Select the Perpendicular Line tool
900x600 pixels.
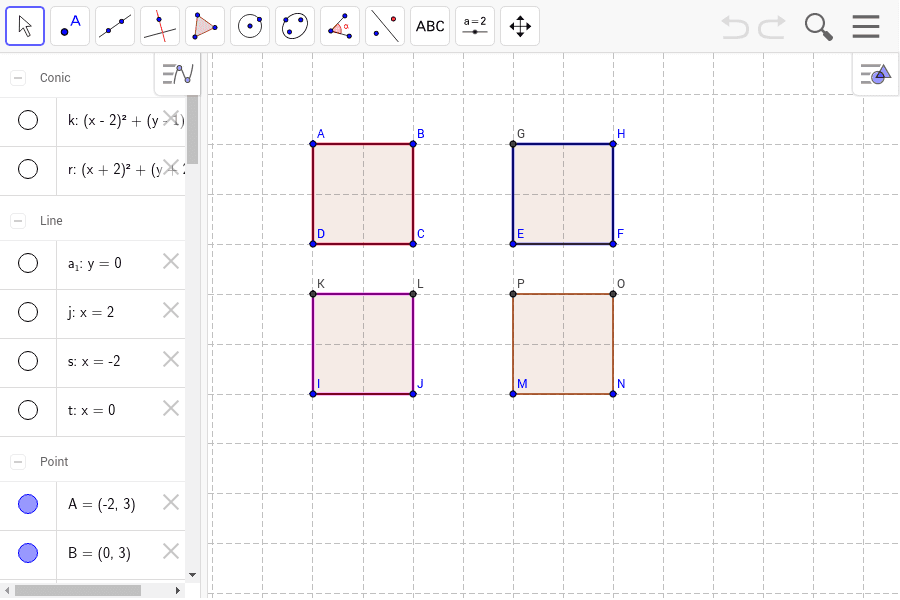pyautogui.click(x=160, y=26)
